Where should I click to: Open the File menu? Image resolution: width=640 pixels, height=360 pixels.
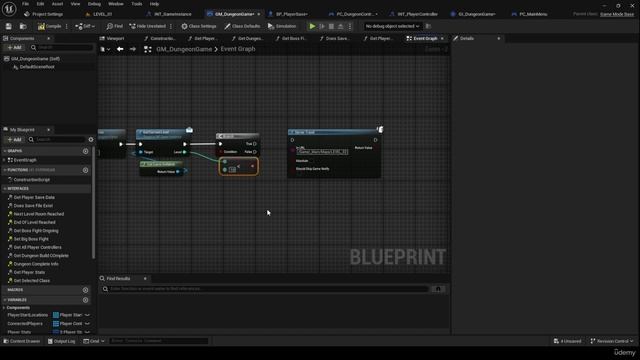(x=25, y=4)
